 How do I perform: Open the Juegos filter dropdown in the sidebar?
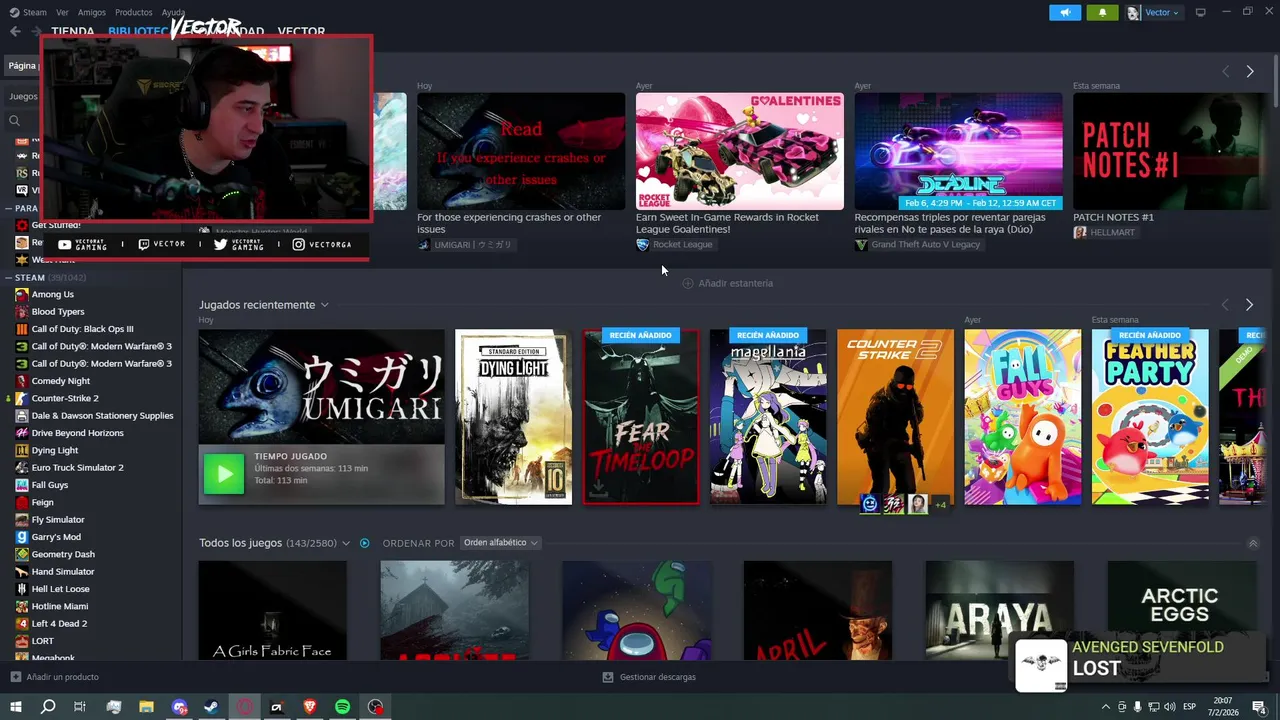pyautogui.click(x=24, y=97)
